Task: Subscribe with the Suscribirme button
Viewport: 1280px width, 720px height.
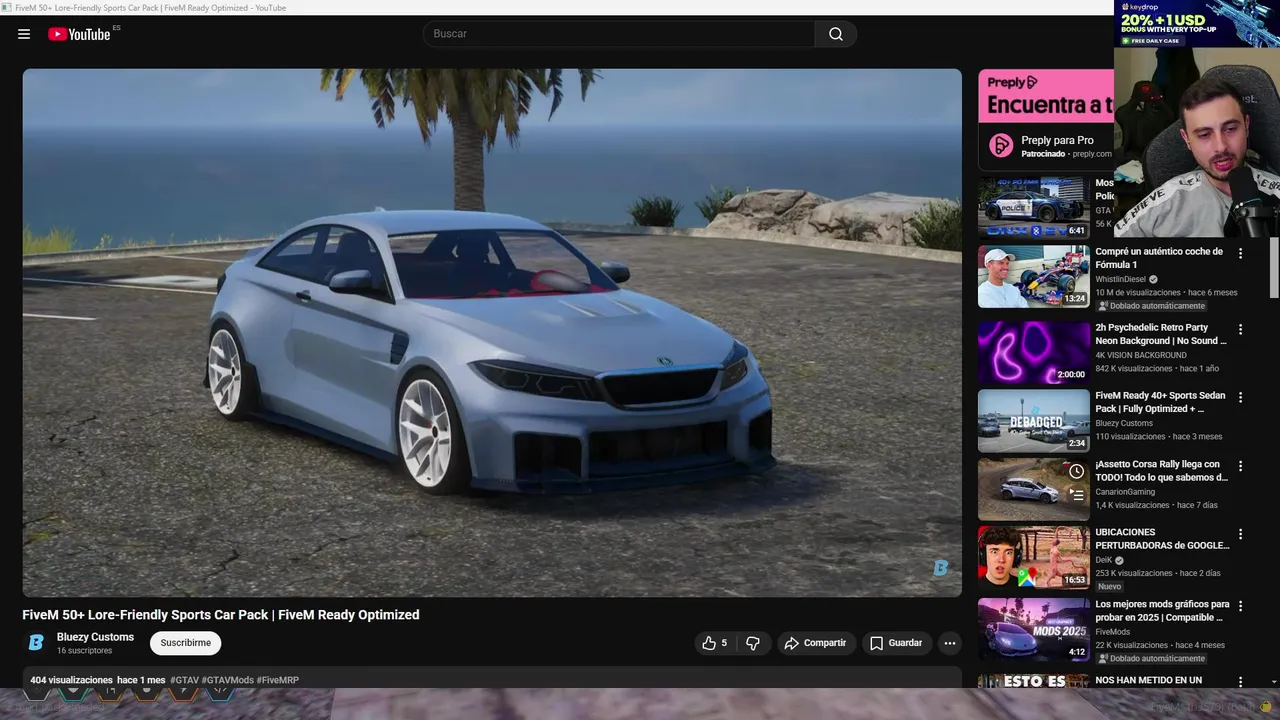Action: click(186, 643)
